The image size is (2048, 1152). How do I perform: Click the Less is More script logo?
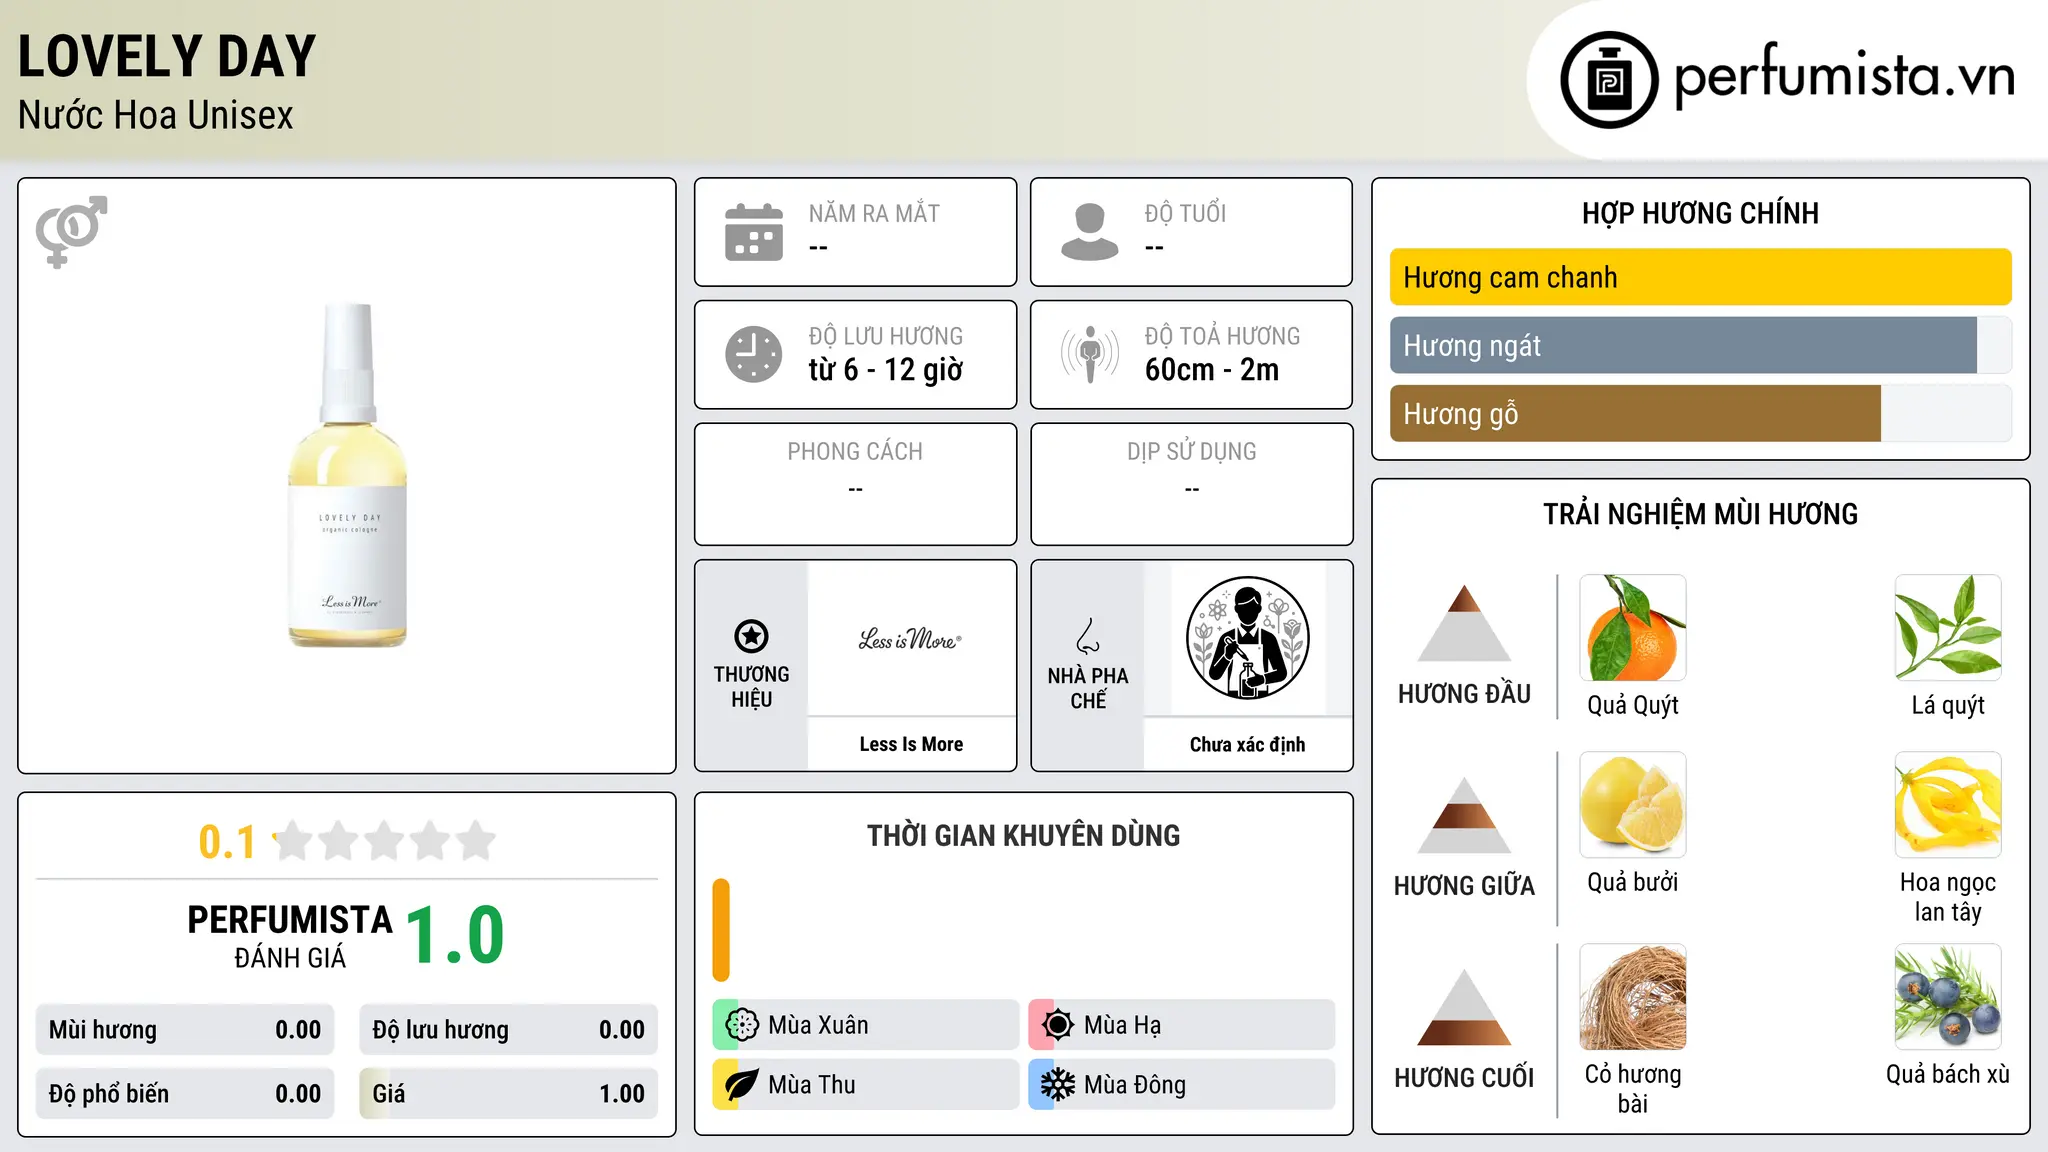click(910, 639)
